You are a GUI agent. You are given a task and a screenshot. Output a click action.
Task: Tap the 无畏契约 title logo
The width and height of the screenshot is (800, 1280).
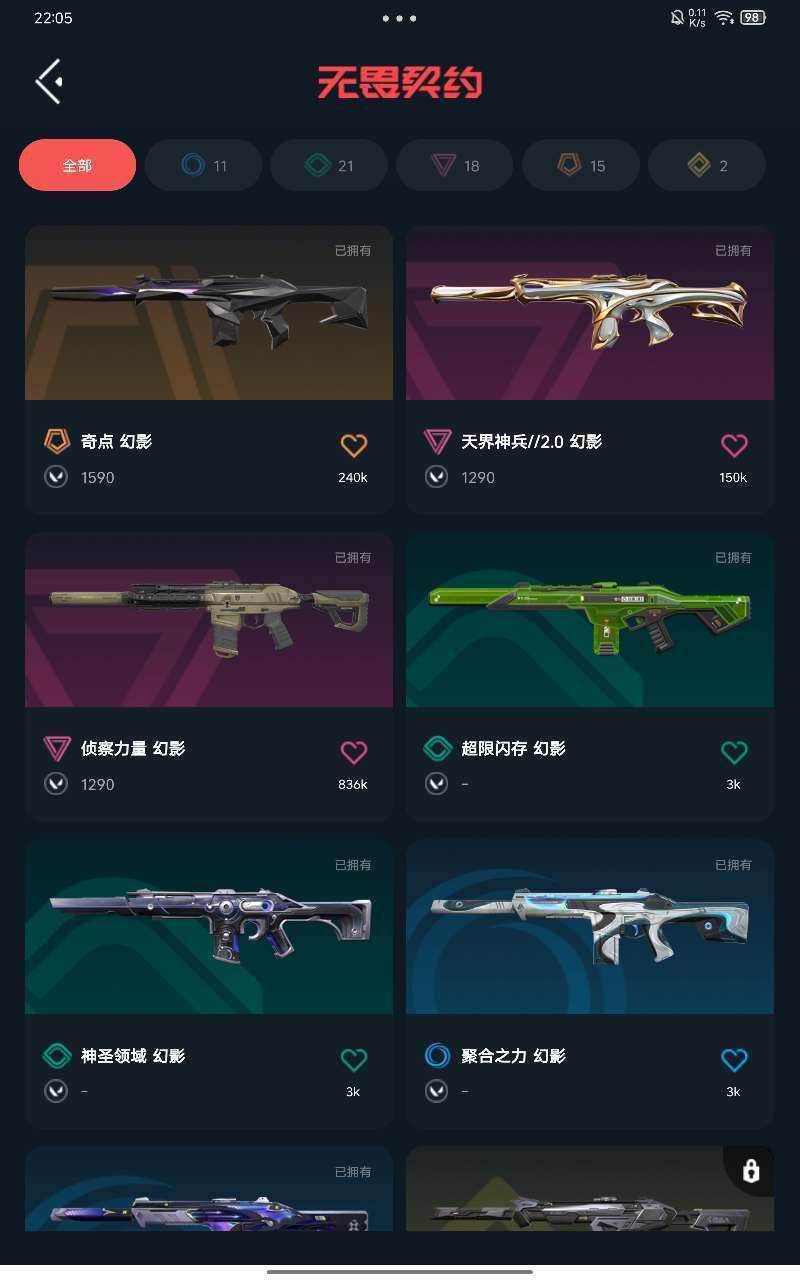(x=400, y=82)
